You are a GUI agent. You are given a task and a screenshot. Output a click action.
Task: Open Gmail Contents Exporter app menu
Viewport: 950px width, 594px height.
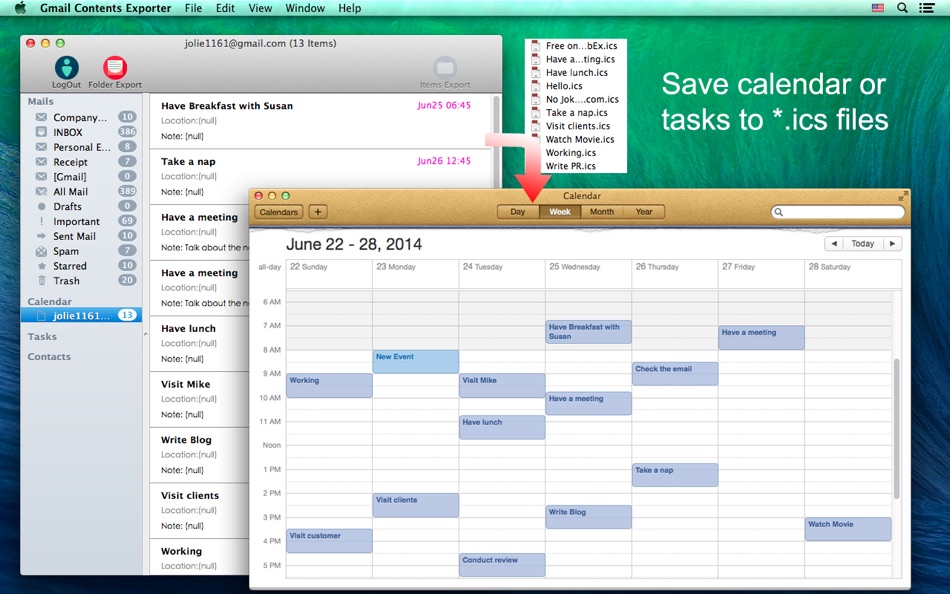click(105, 8)
